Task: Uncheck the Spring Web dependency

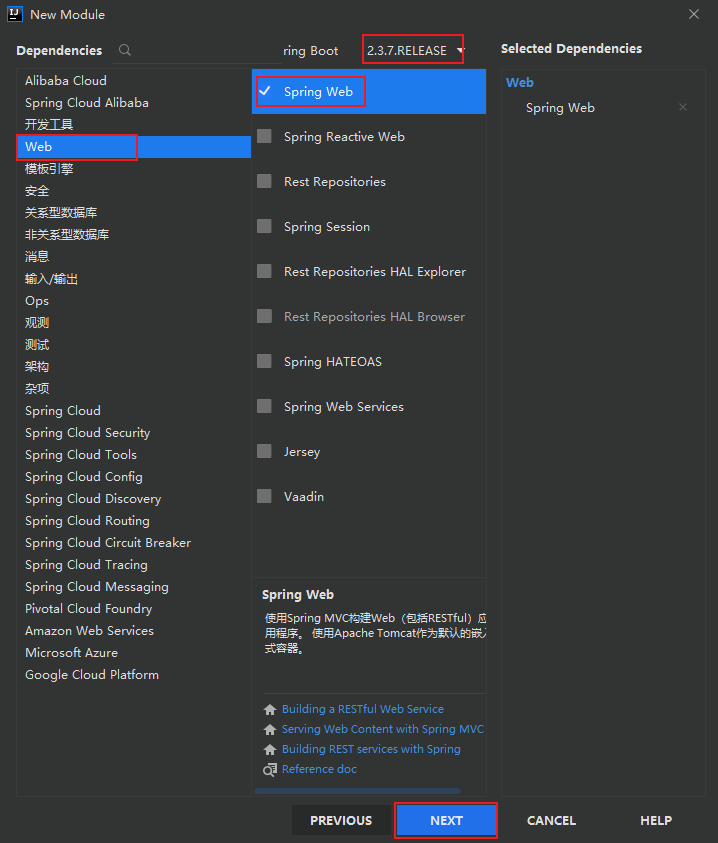Action: tap(266, 91)
